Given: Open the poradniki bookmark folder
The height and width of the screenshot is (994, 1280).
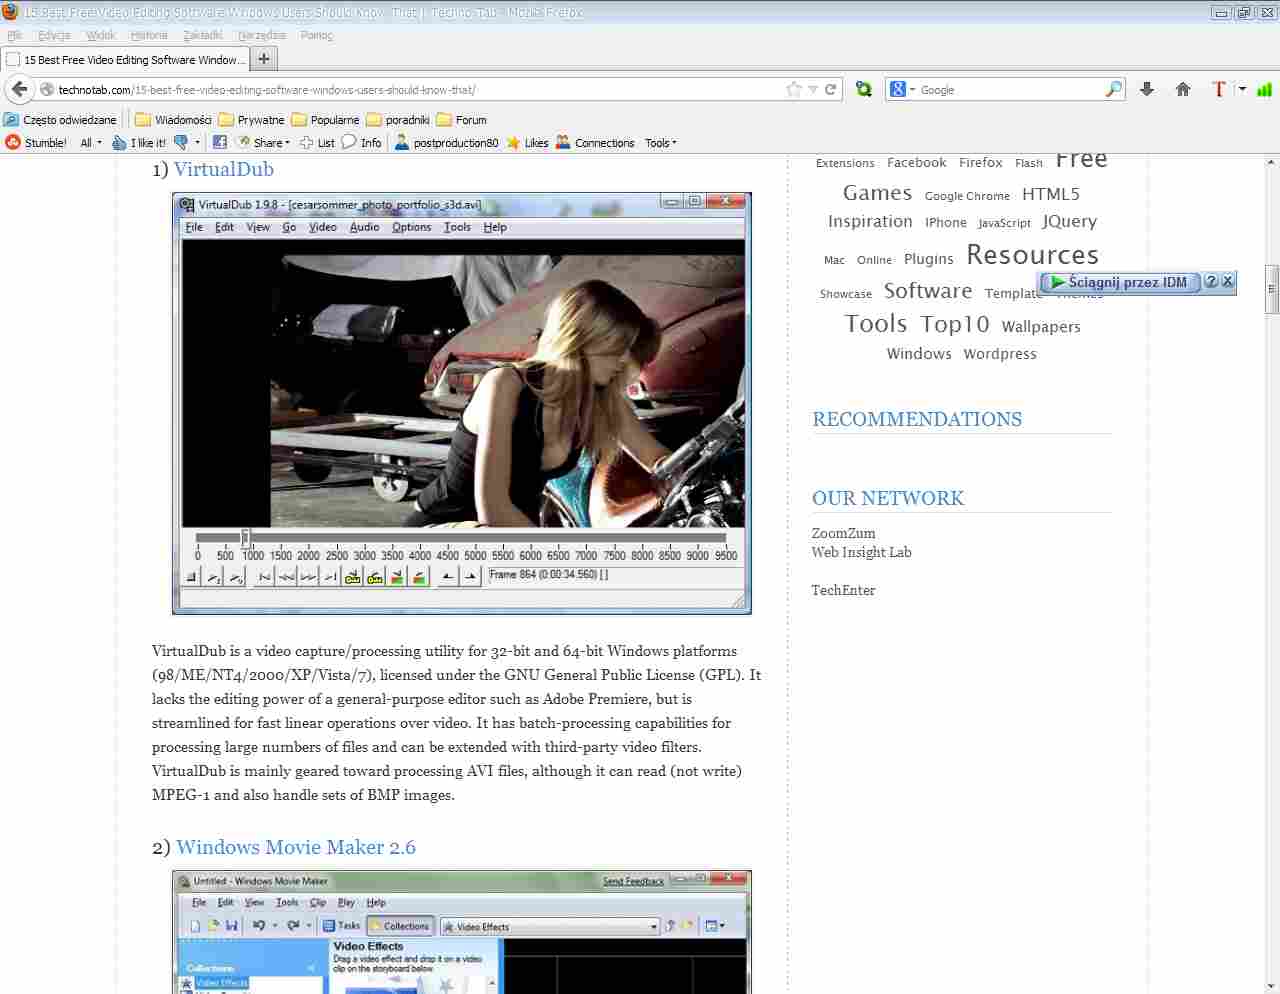Looking at the screenshot, I should pyautogui.click(x=398, y=120).
